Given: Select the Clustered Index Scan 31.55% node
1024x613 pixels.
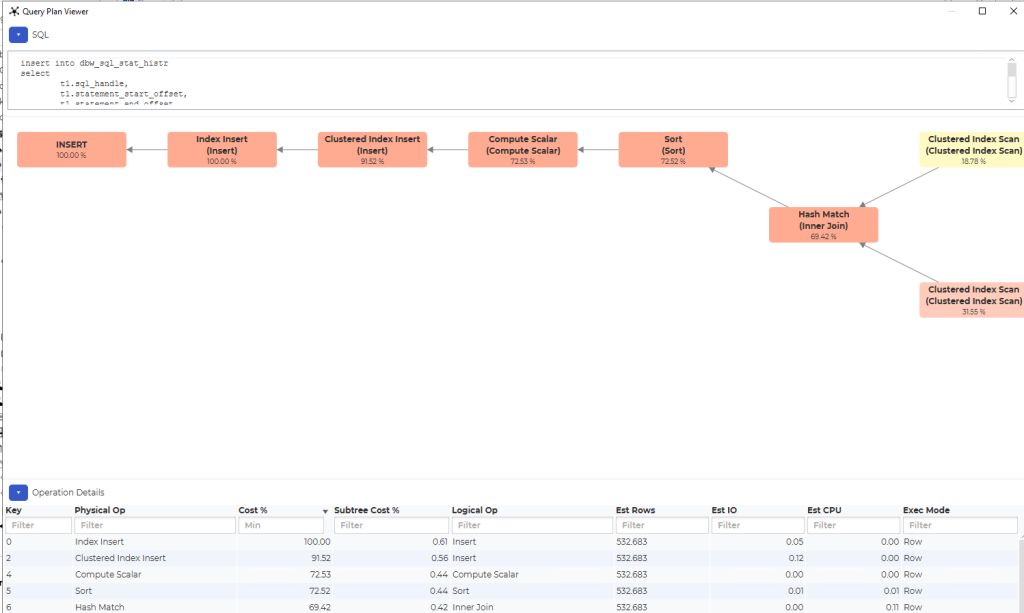Looking at the screenshot, I should click(x=972, y=300).
